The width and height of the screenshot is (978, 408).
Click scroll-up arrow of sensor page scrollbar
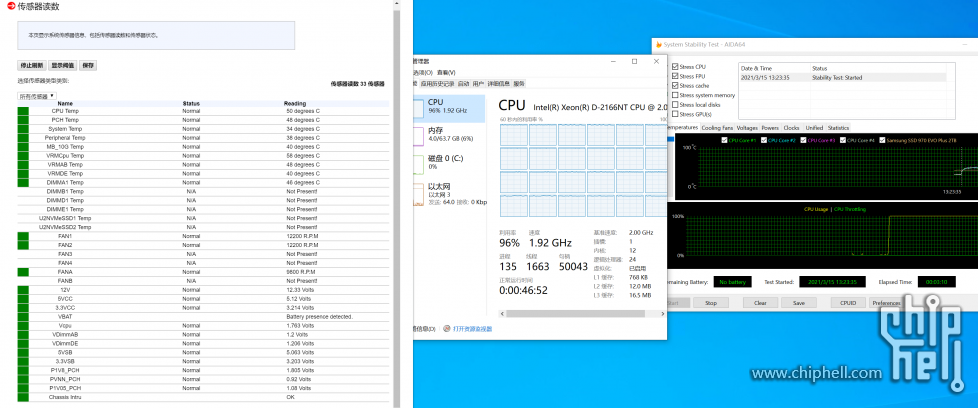click(396, 3)
